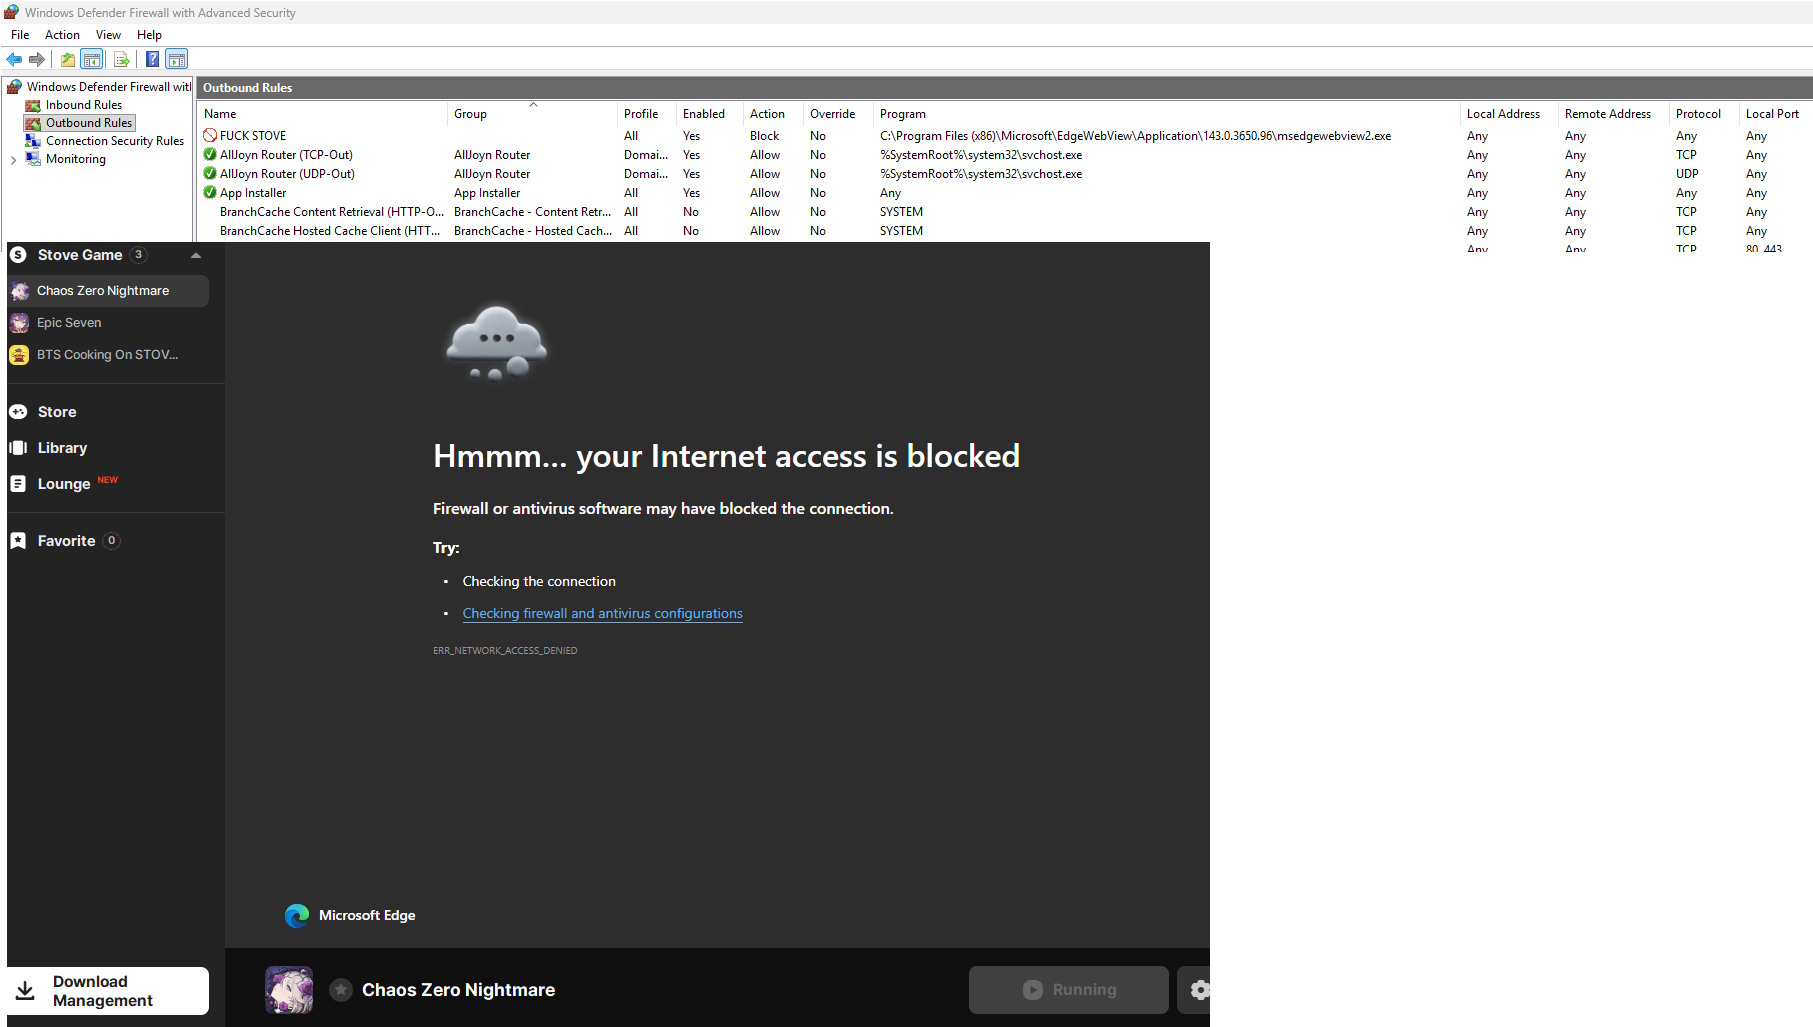The height and width of the screenshot is (1027, 1813).
Task: Open the Action menu
Action: [x=62, y=35]
